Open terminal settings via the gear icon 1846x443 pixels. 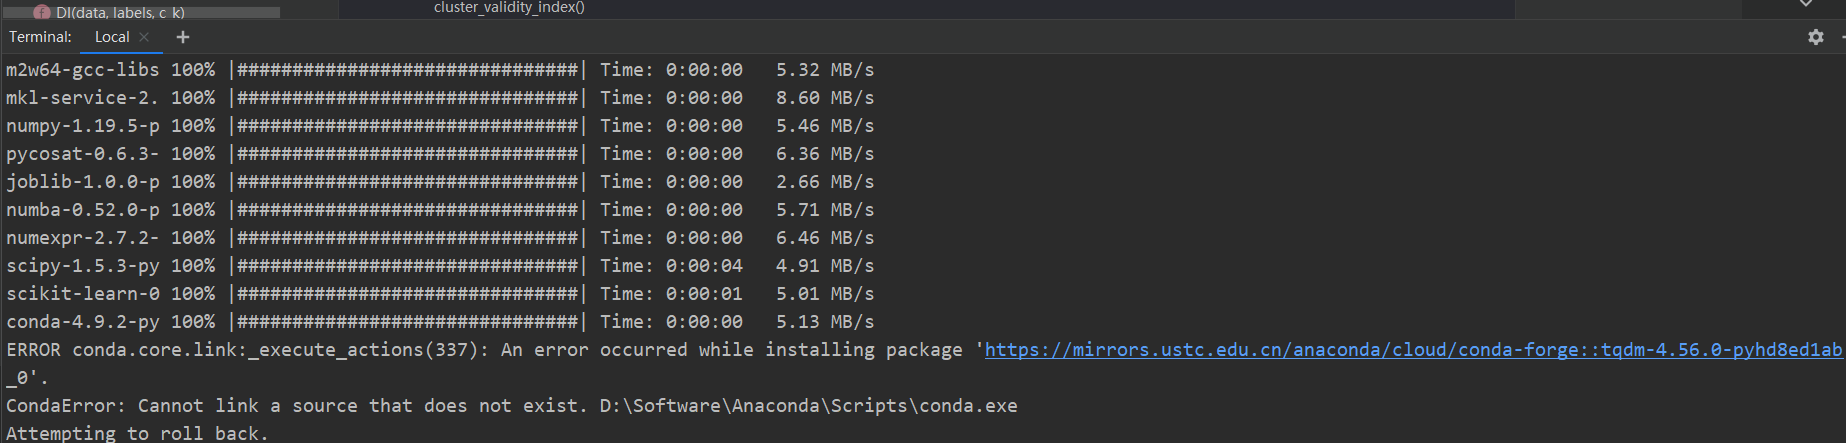pos(1816,37)
